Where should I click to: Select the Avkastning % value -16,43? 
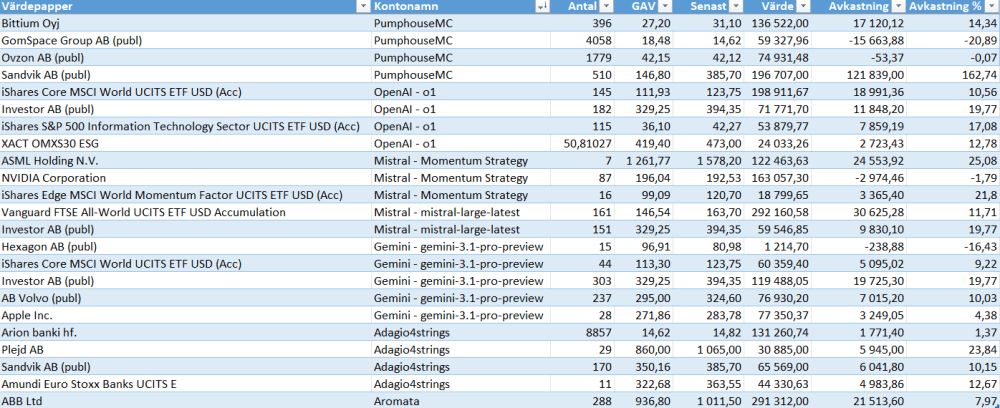(x=953, y=247)
